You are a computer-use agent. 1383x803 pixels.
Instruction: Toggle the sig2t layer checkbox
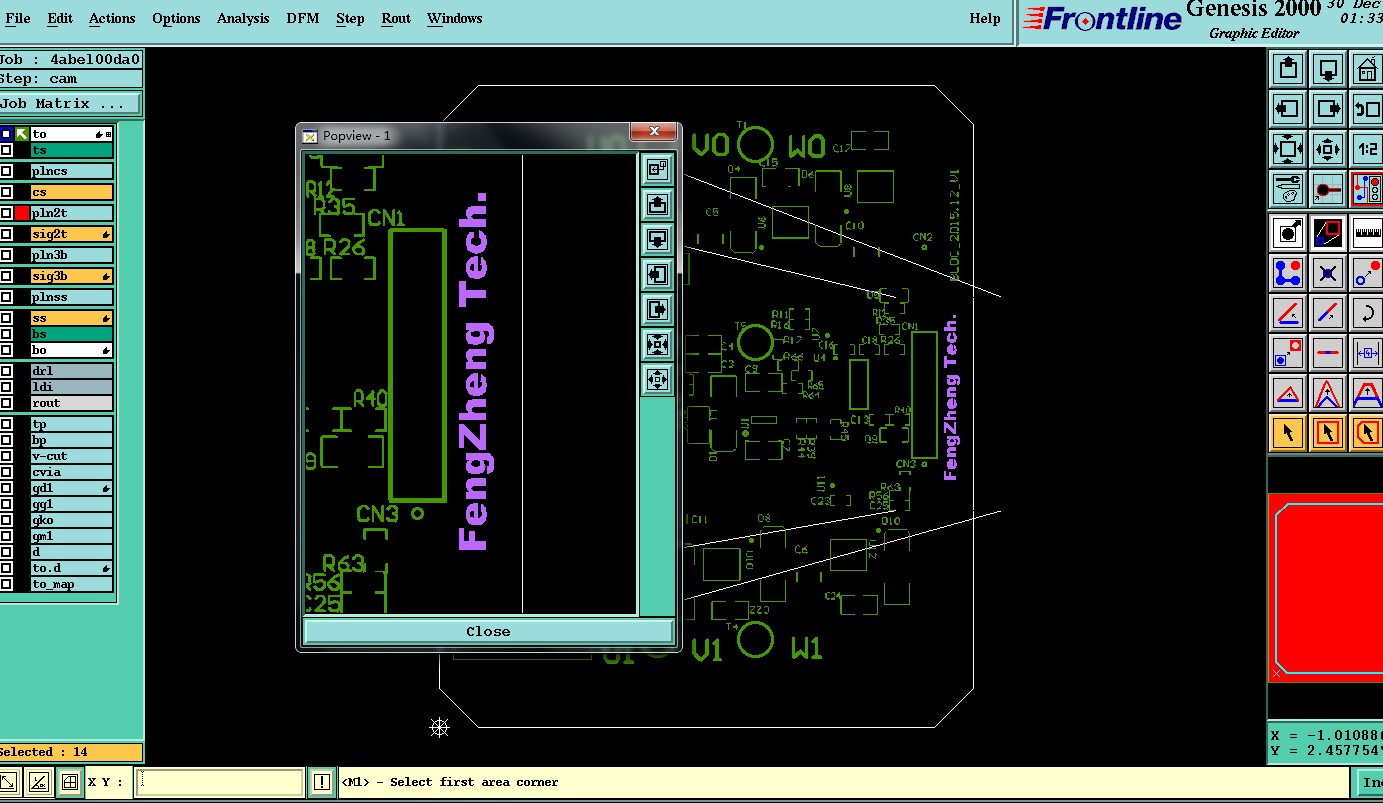tap(7, 234)
